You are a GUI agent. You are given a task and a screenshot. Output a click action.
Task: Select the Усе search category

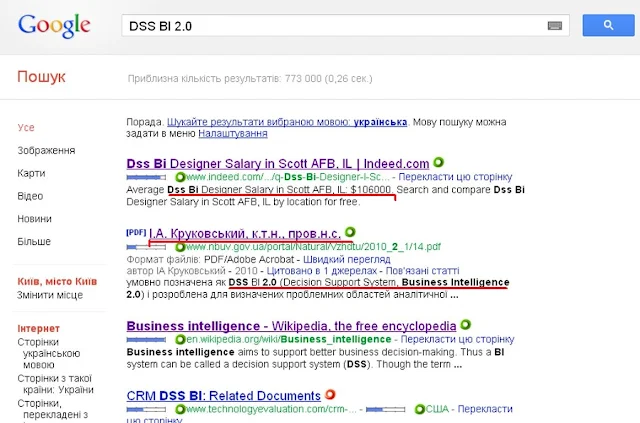[x=26, y=127]
